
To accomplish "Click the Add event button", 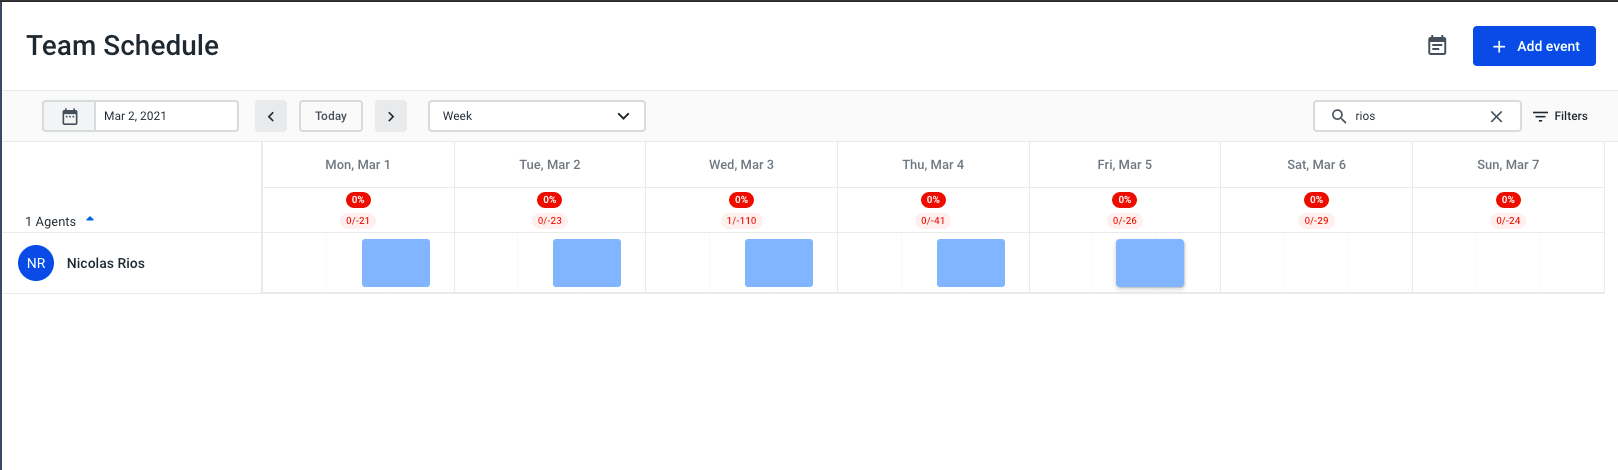I will point(1534,46).
